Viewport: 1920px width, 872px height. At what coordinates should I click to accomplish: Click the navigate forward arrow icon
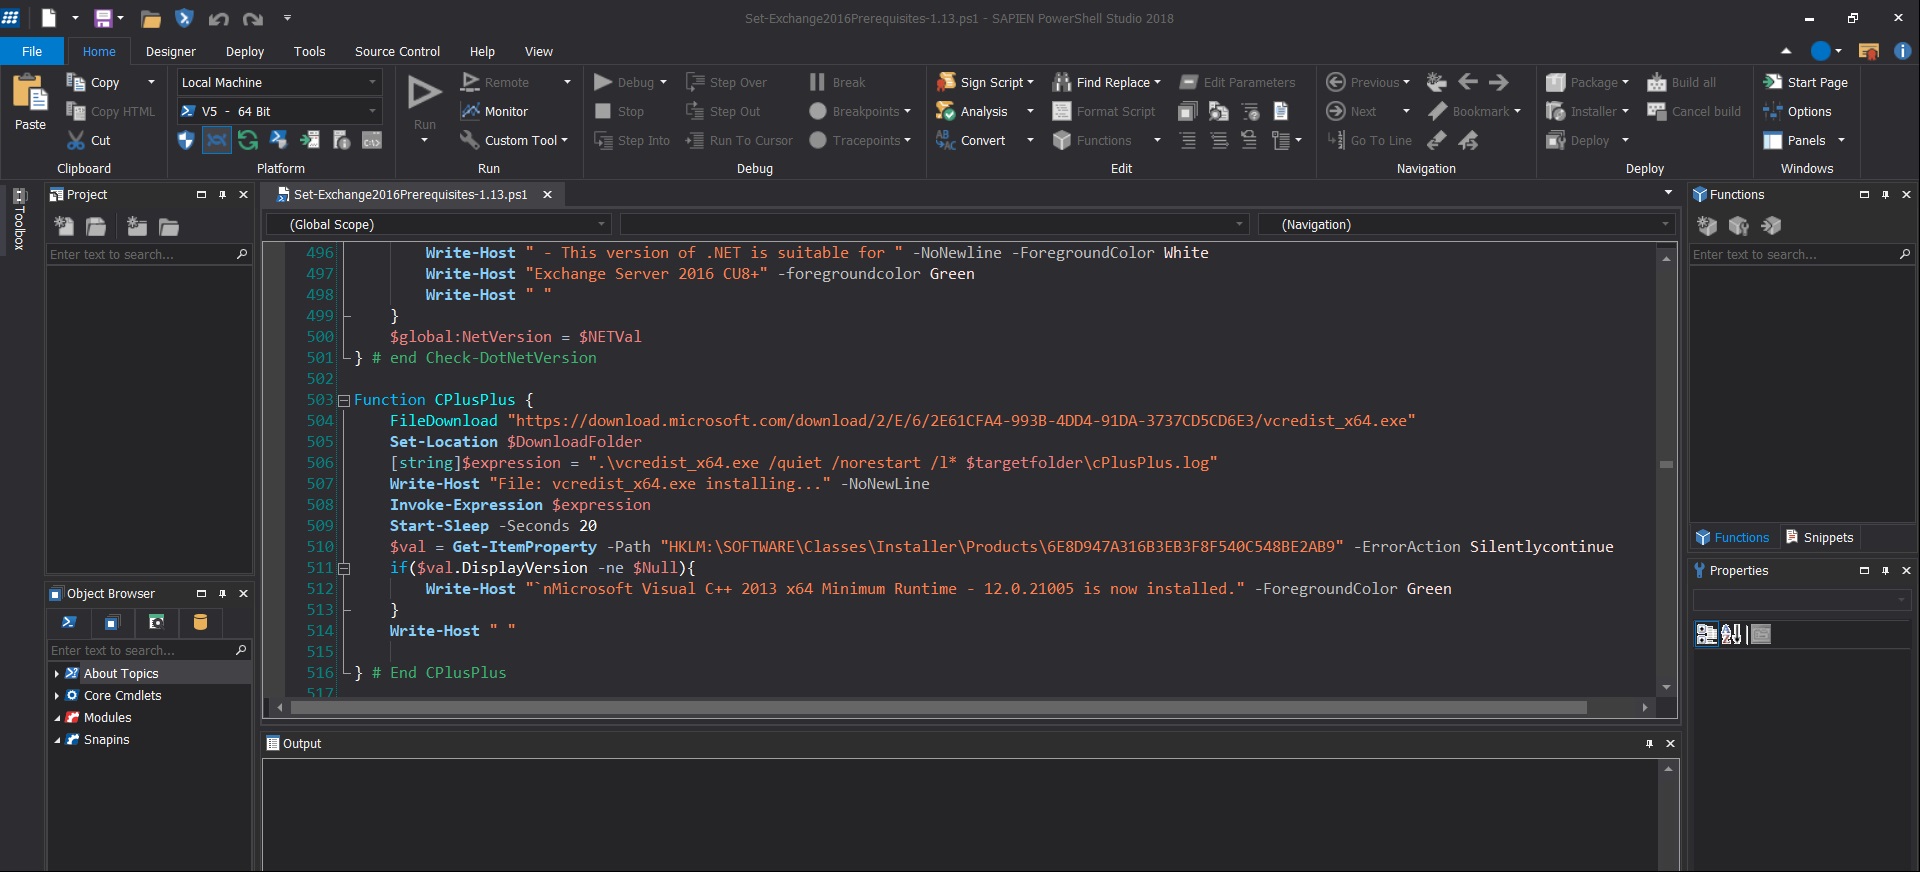1498,82
